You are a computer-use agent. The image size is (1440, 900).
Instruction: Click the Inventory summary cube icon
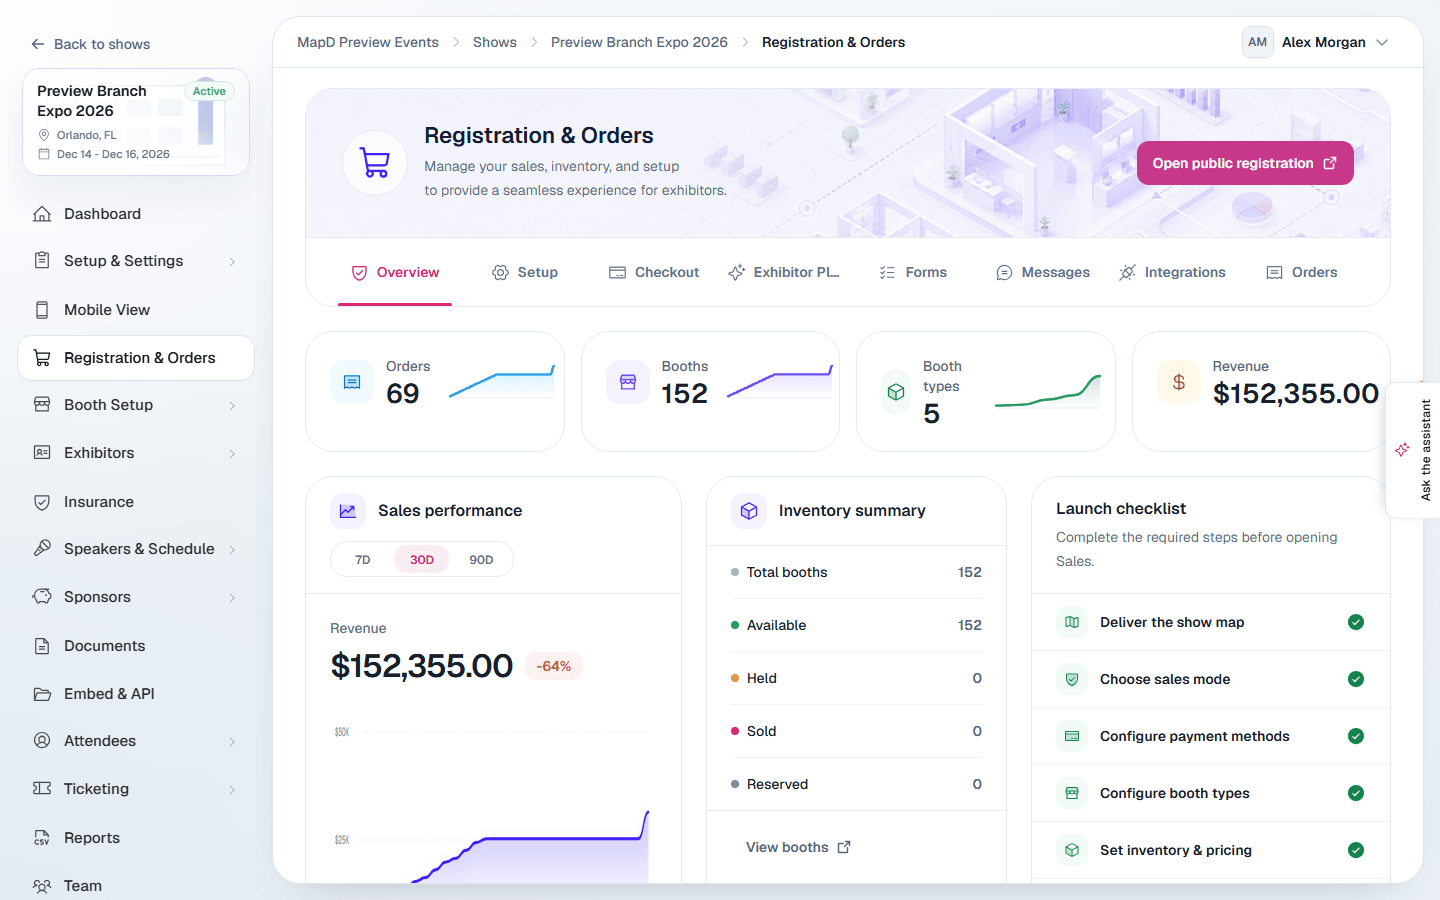749,511
